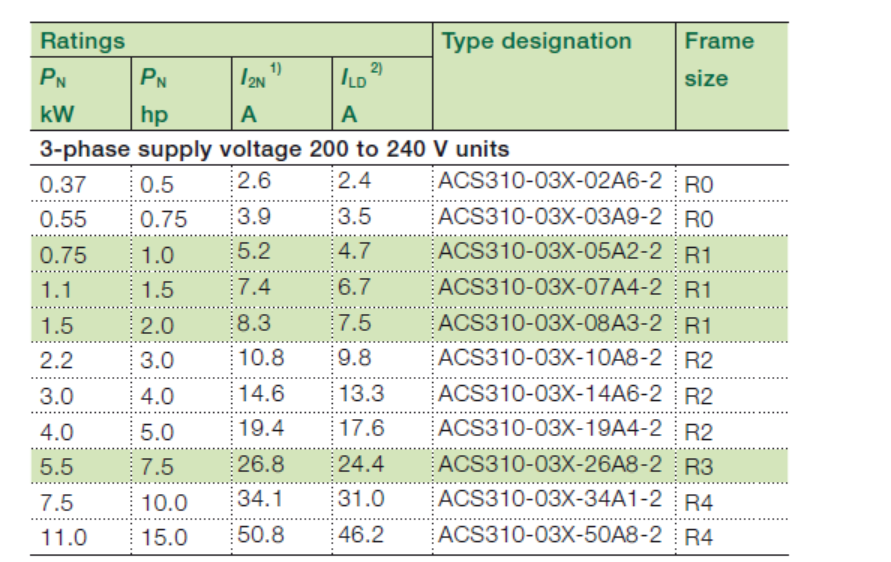The width and height of the screenshot is (891, 562).
Task: Select the 31.0 A ILD value
Action: click(x=361, y=499)
